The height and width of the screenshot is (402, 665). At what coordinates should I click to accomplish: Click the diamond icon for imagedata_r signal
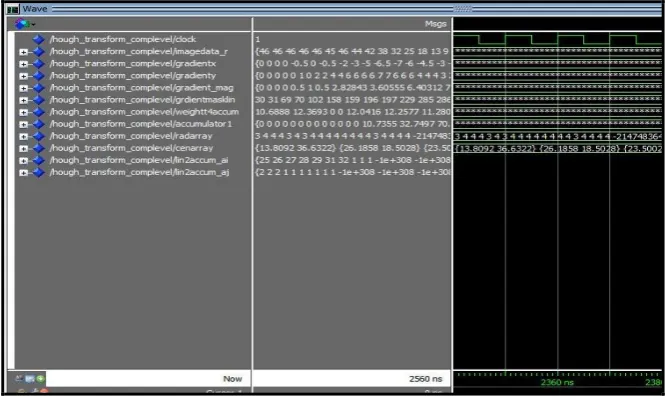coord(39,52)
